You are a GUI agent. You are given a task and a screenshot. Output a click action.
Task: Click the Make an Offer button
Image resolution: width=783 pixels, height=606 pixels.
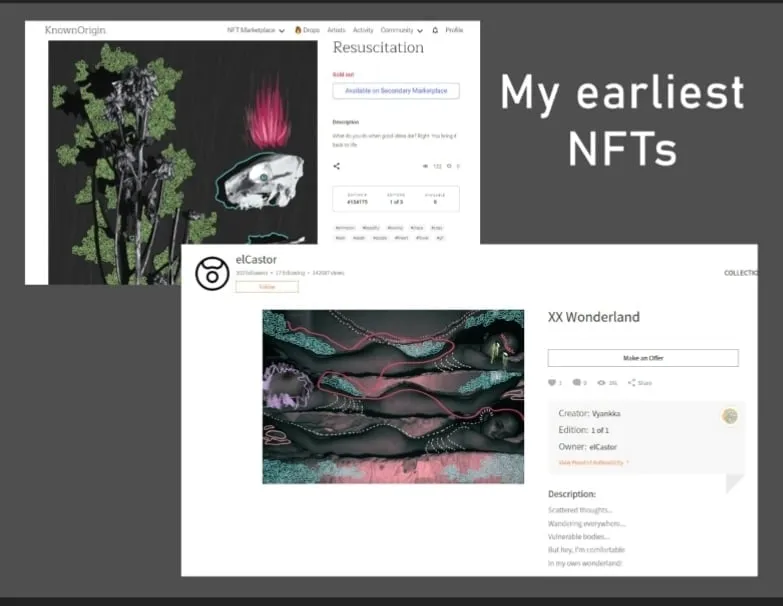tap(643, 358)
